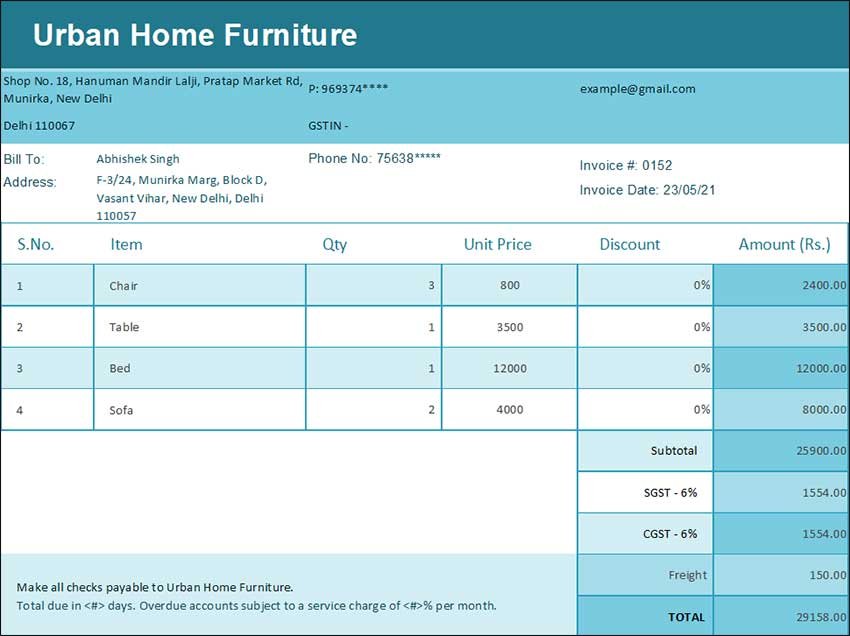This screenshot has height=636, width=850.
Task: Select the Discount column header
Action: tap(629, 244)
